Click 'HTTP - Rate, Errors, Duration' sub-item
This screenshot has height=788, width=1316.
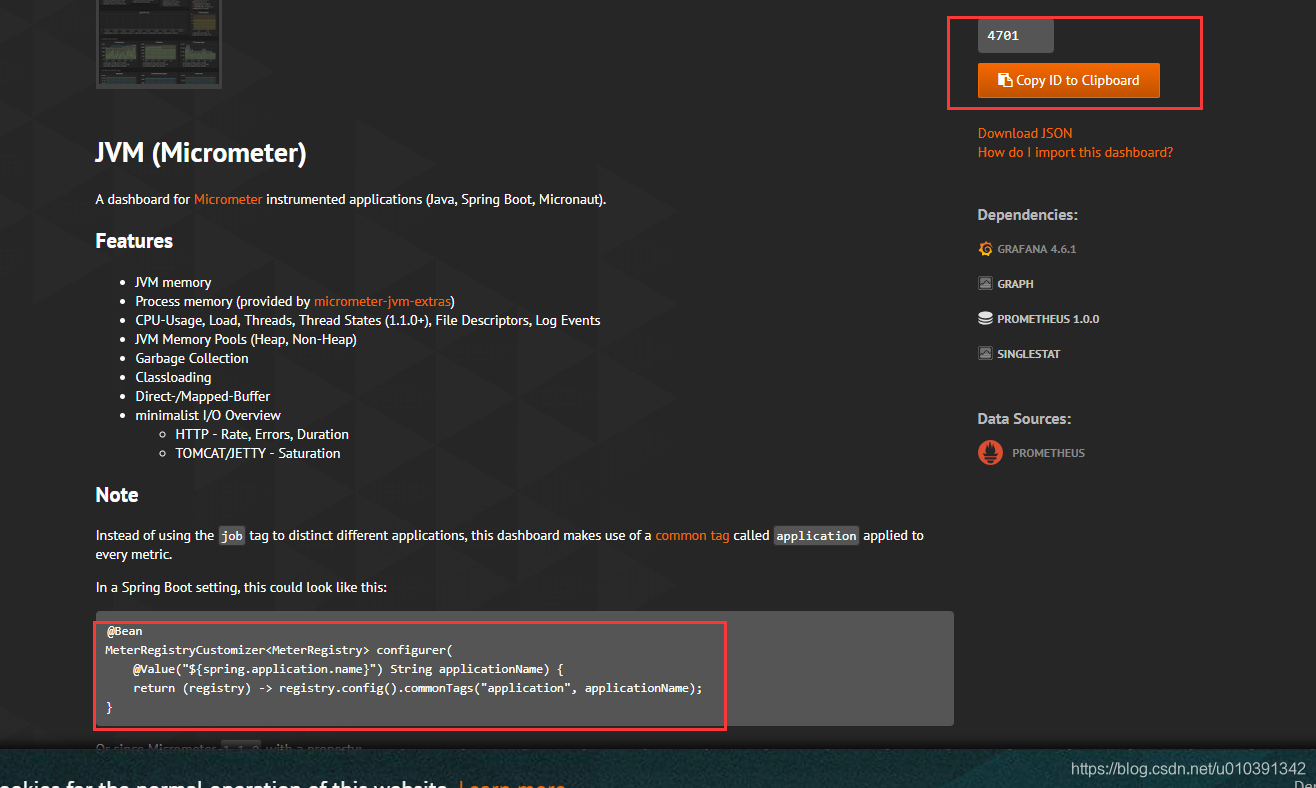coord(262,434)
